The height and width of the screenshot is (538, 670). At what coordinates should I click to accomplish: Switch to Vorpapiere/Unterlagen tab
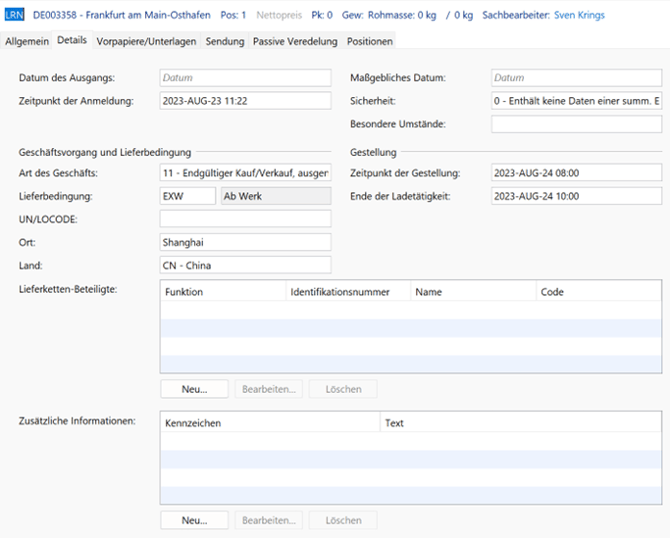tap(146, 41)
